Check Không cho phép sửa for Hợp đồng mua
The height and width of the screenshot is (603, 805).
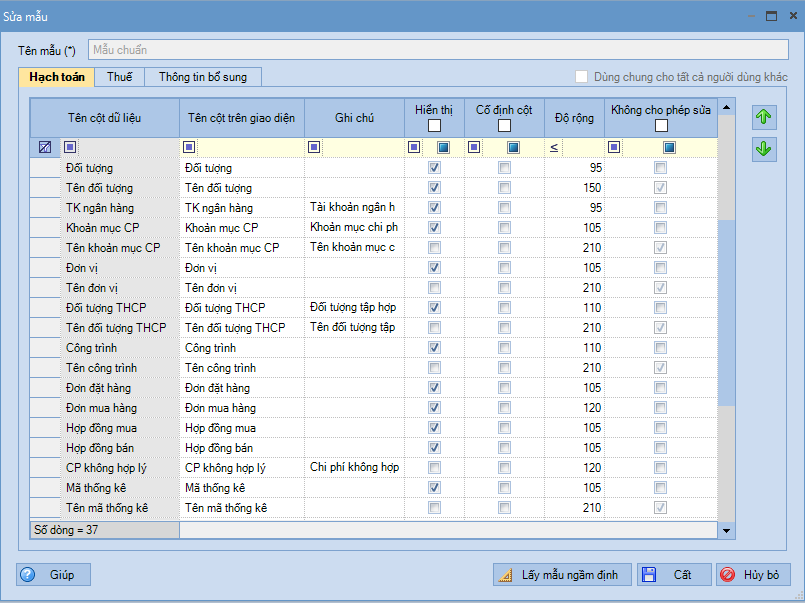click(x=660, y=427)
